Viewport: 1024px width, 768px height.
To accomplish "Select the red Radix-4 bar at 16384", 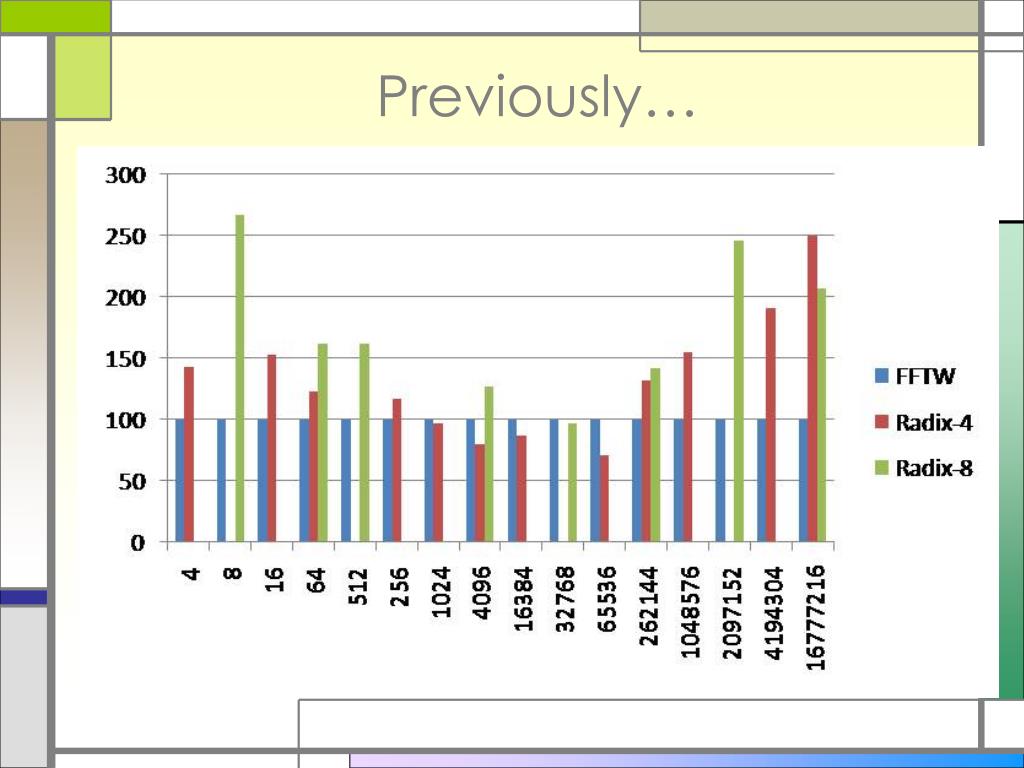I will pos(521,488).
